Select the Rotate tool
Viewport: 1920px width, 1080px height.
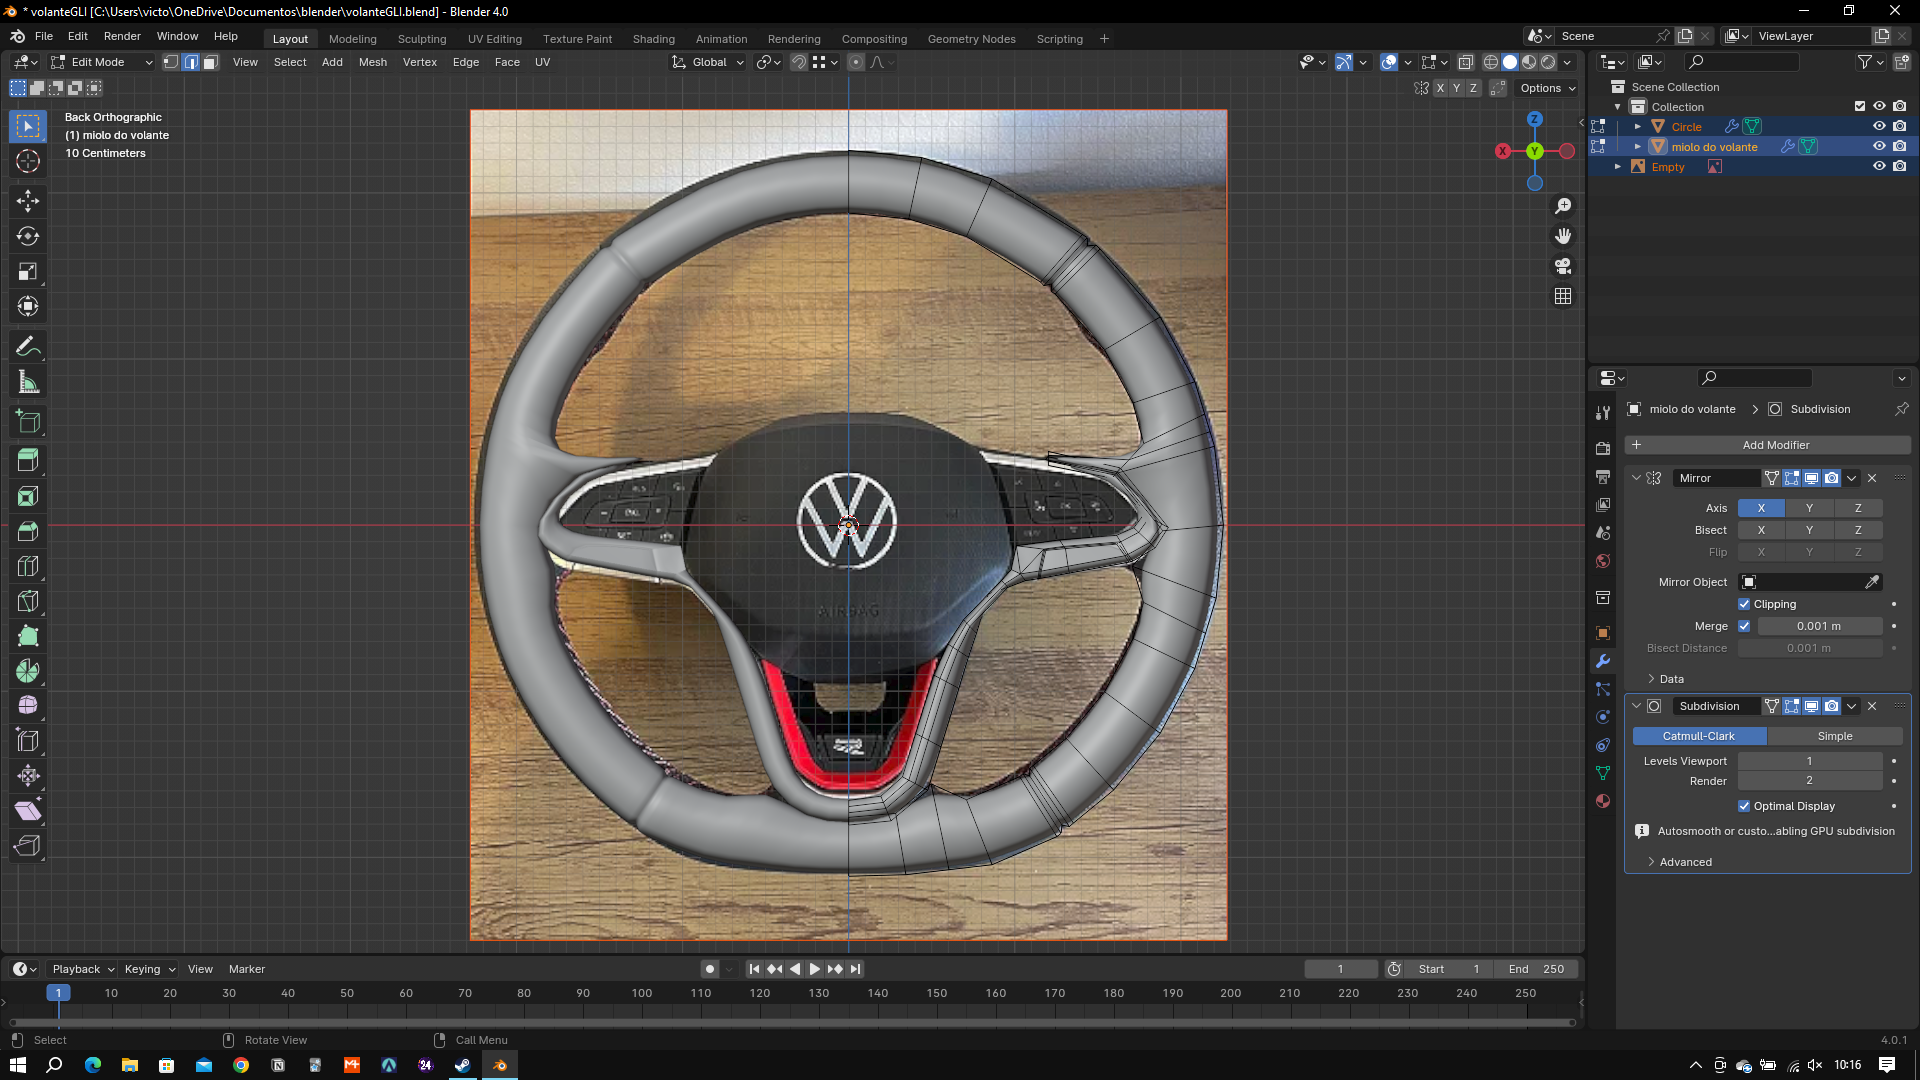pyautogui.click(x=28, y=236)
